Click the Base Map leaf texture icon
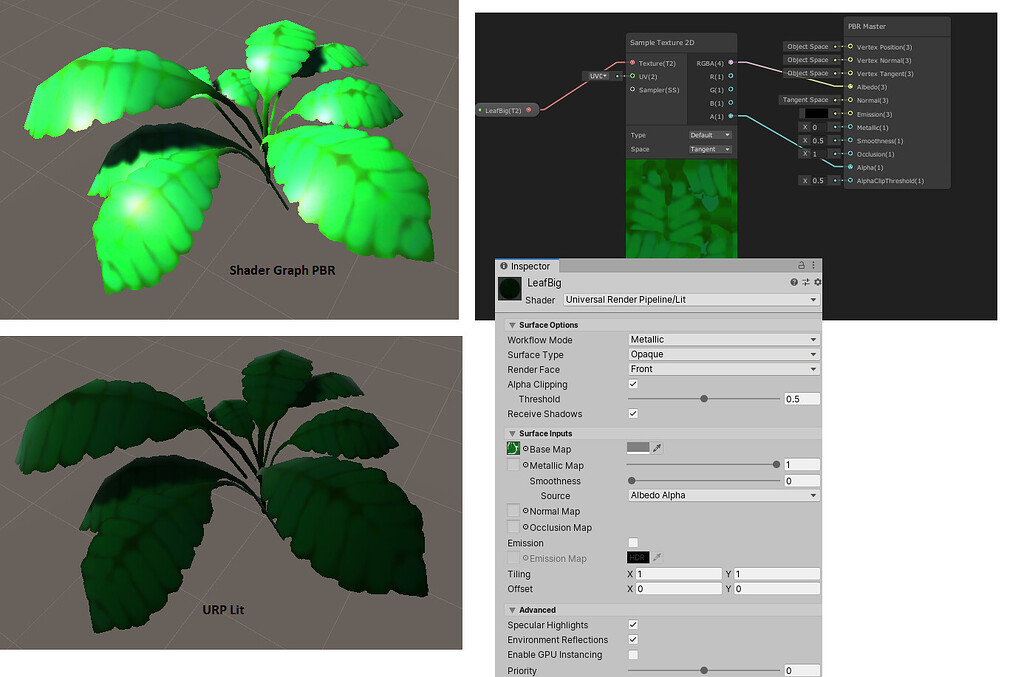This screenshot has width=1024, height=677. point(511,449)
